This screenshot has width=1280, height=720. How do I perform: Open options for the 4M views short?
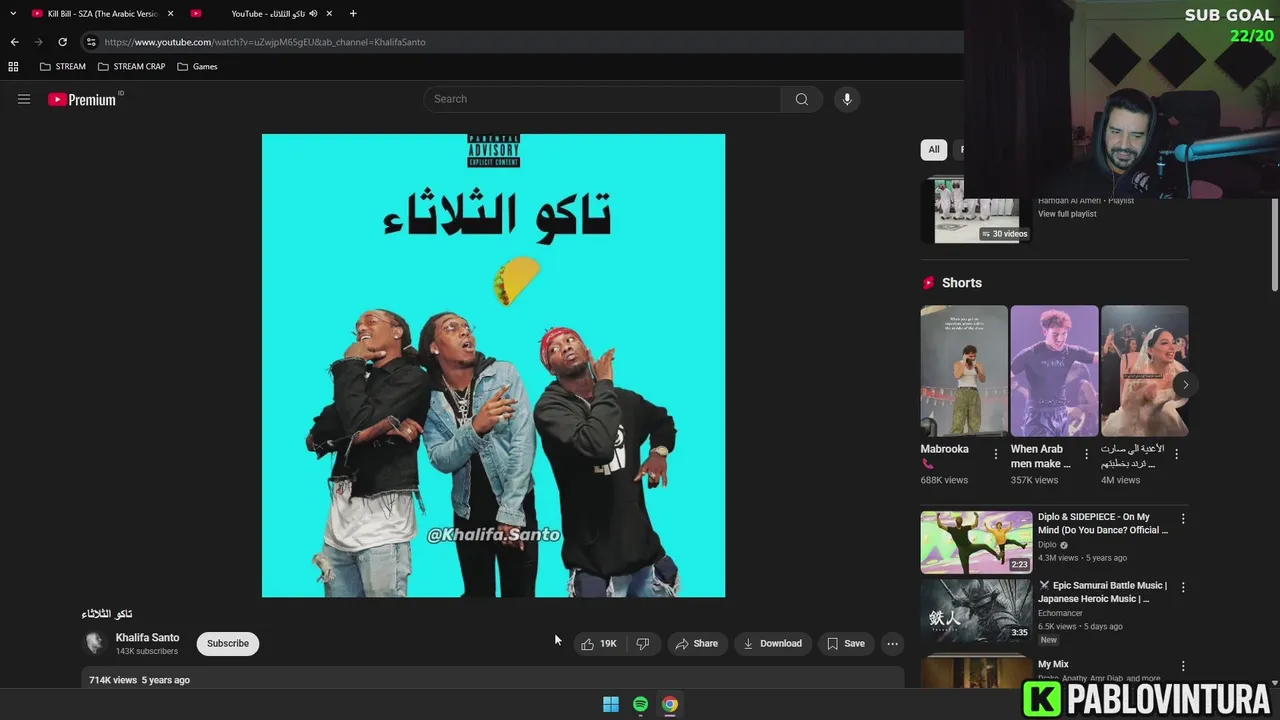click(1176, 454)
